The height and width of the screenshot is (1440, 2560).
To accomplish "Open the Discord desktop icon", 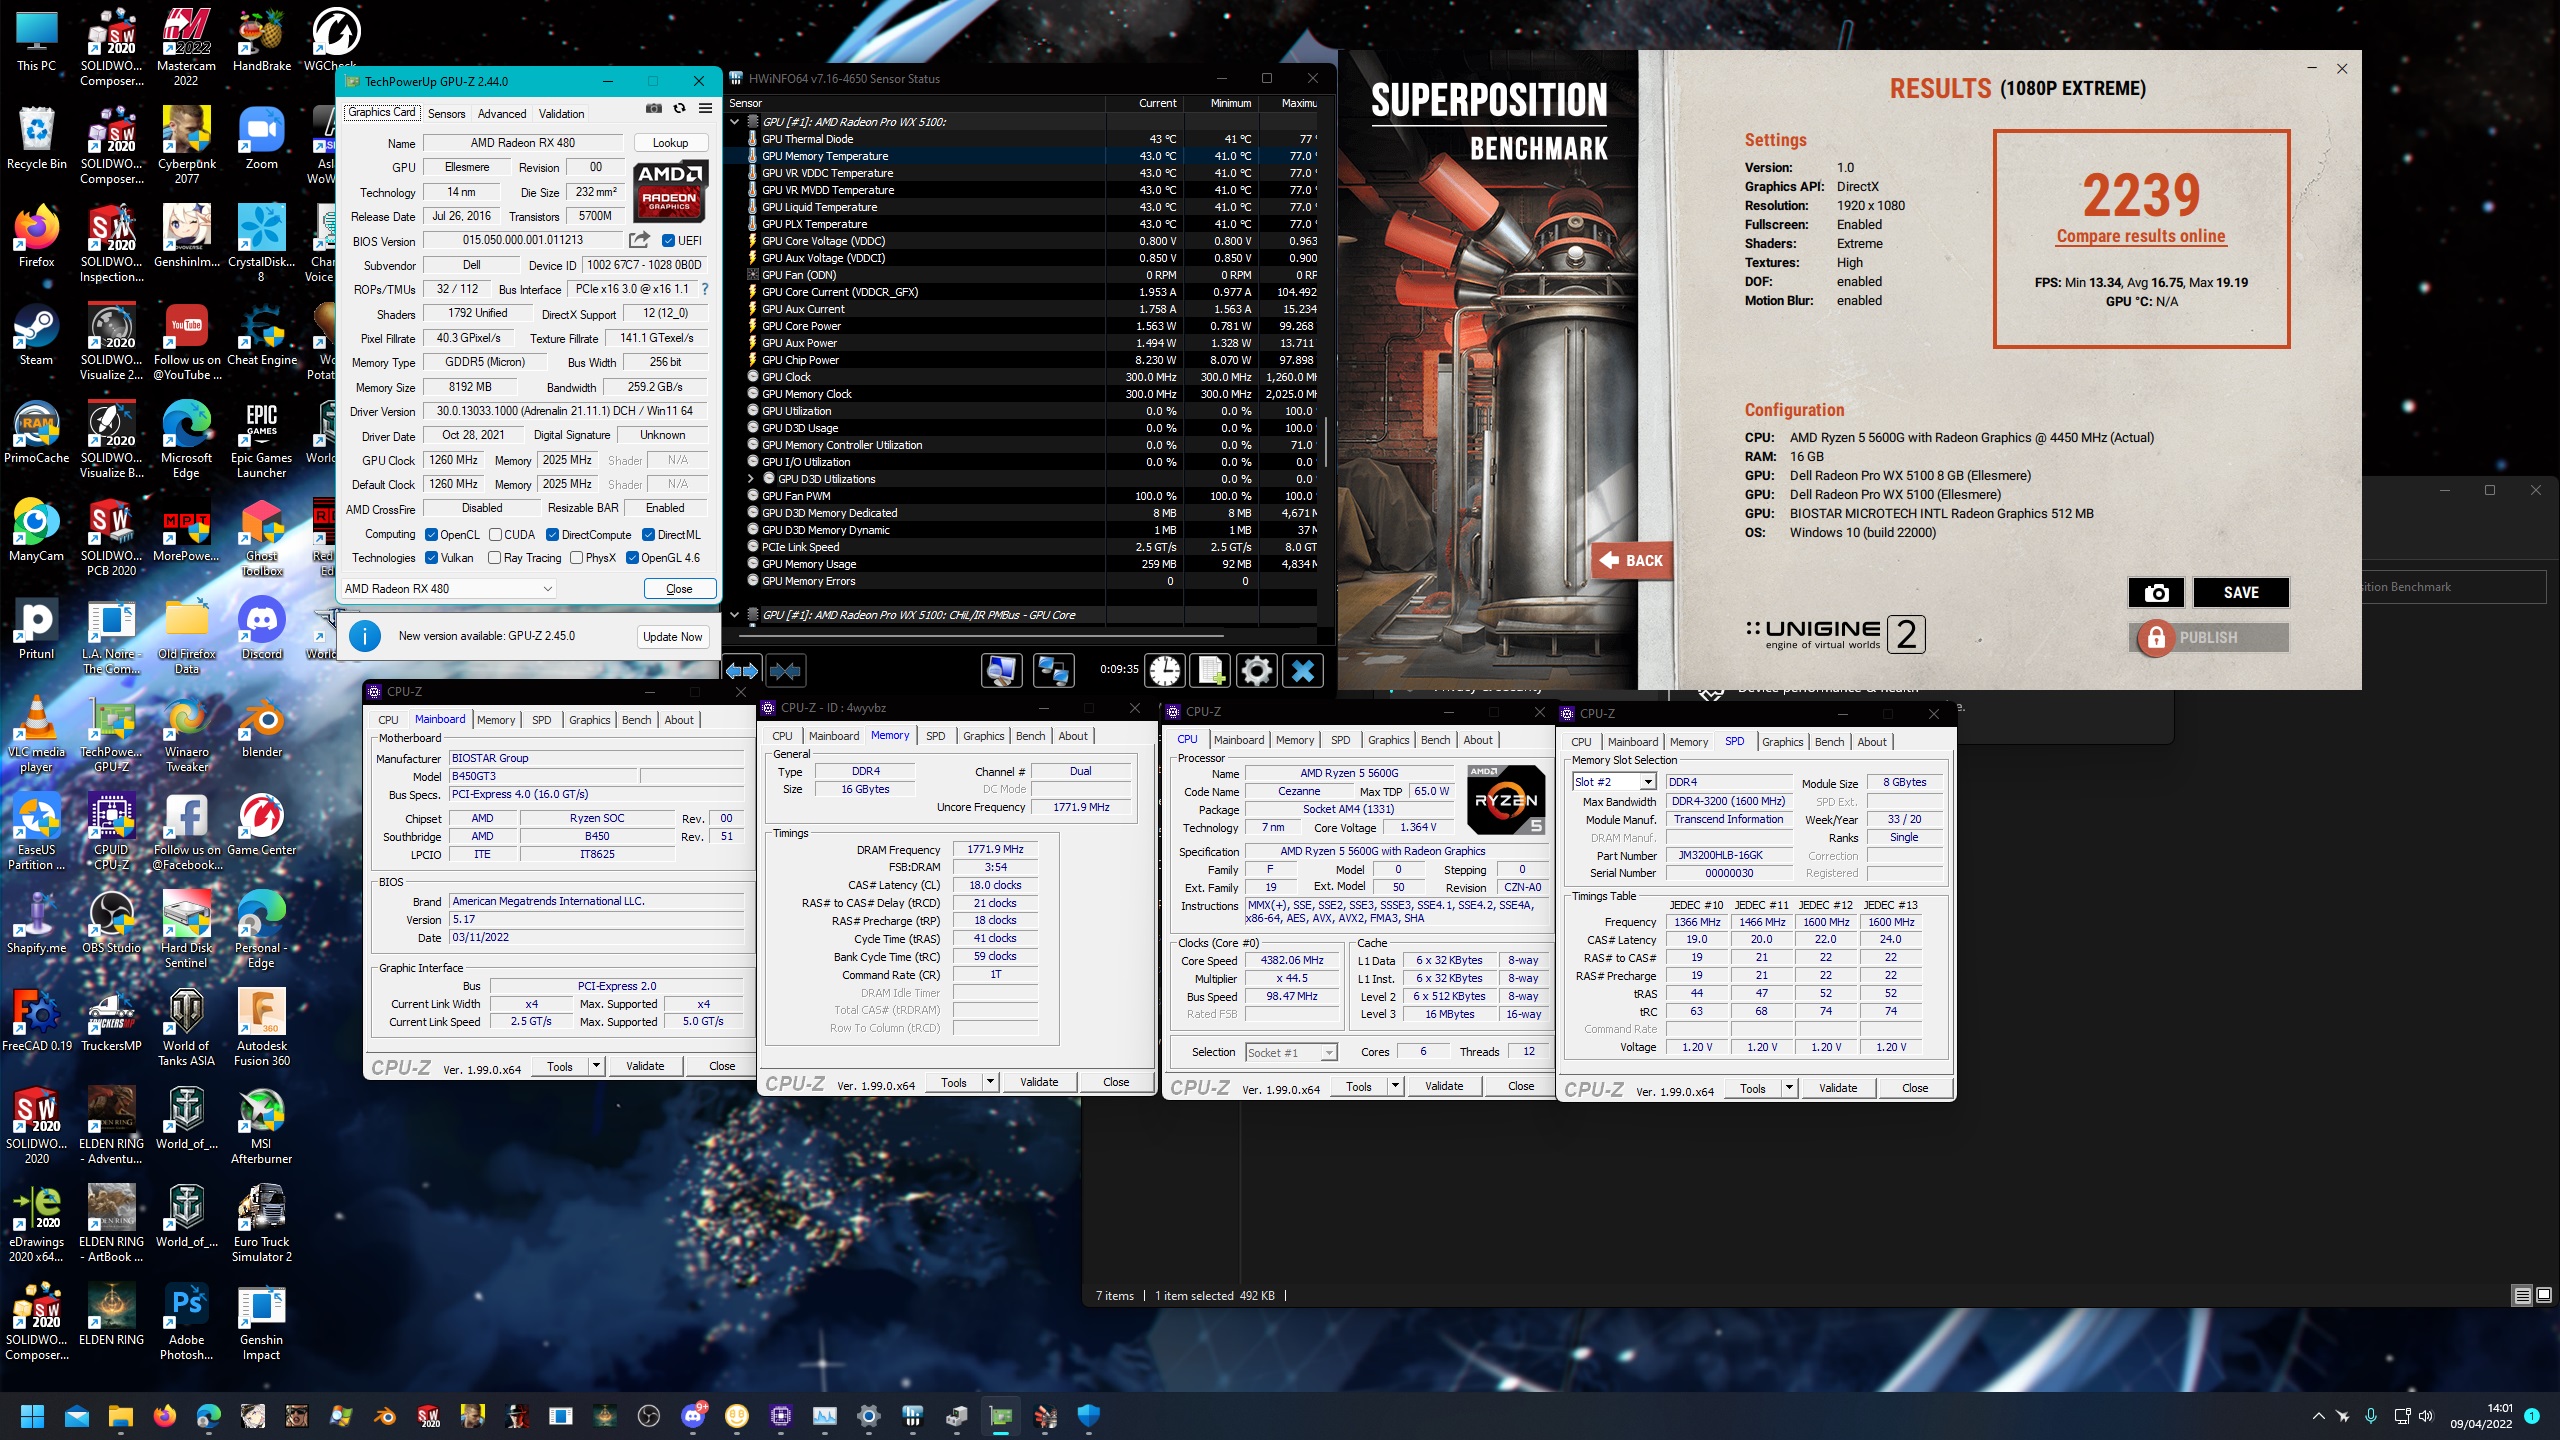I will click(x=262, y=629).
